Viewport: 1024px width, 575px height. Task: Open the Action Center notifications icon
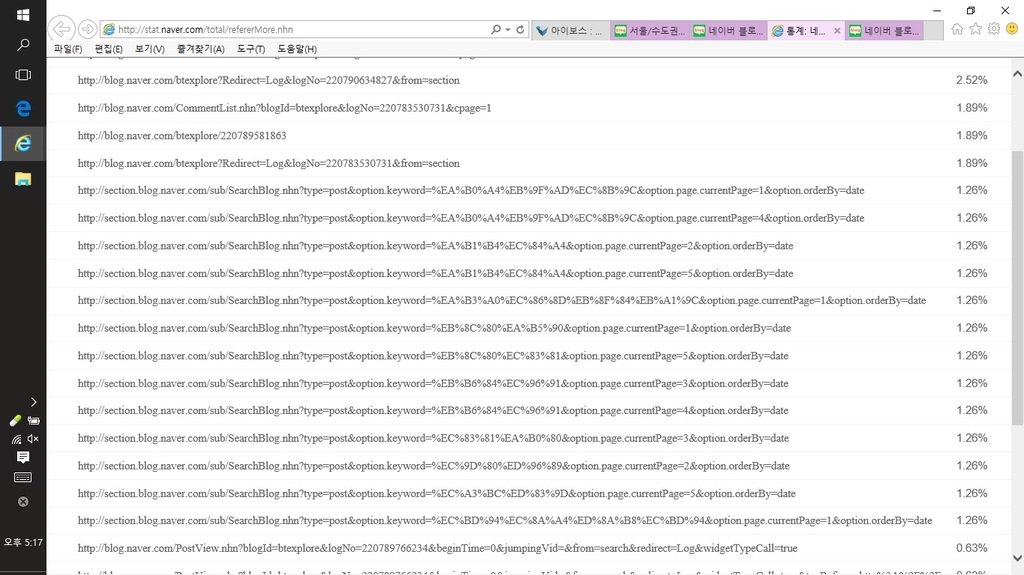click(x=23, y=457)
